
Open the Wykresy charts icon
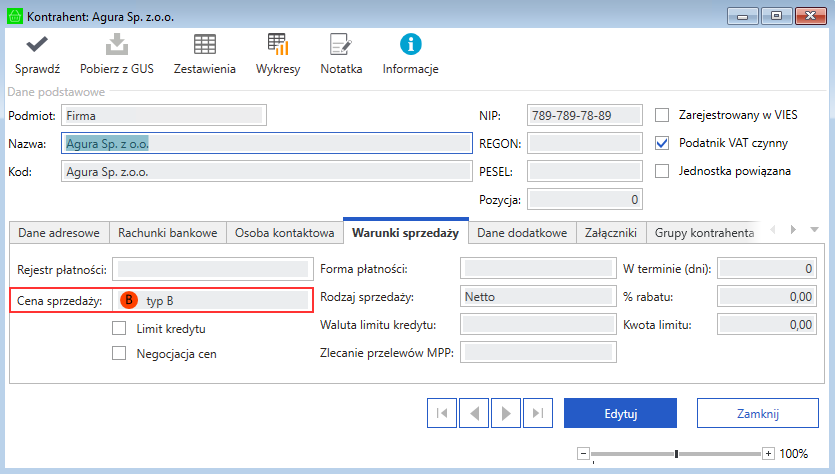point(278,45)
